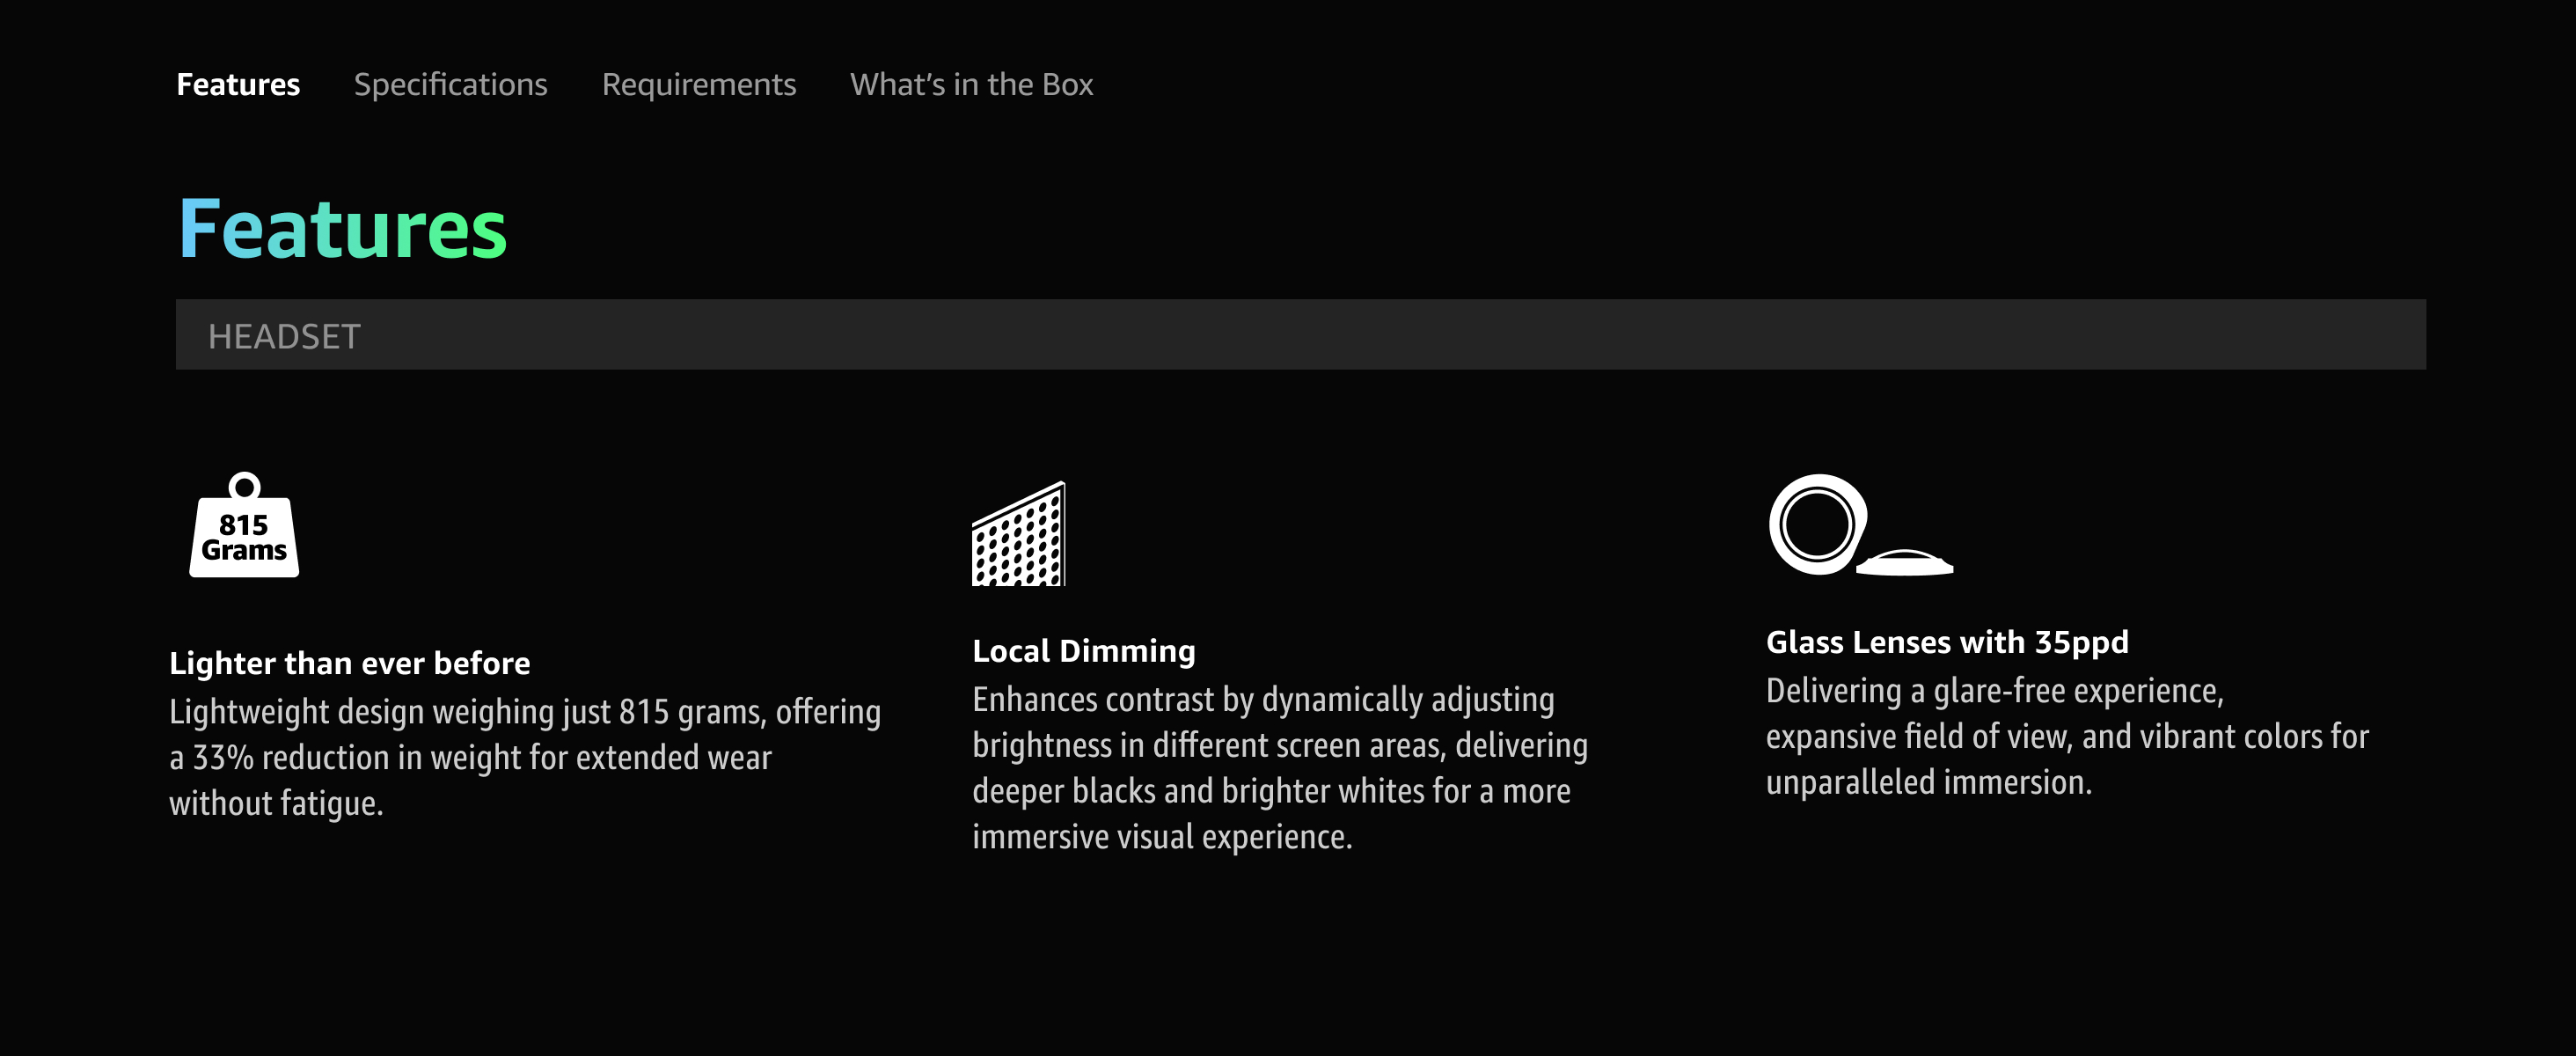The image size is (2576, 1056).
Task: Click the circular ring lens icon
Action: coord(1816,524)
